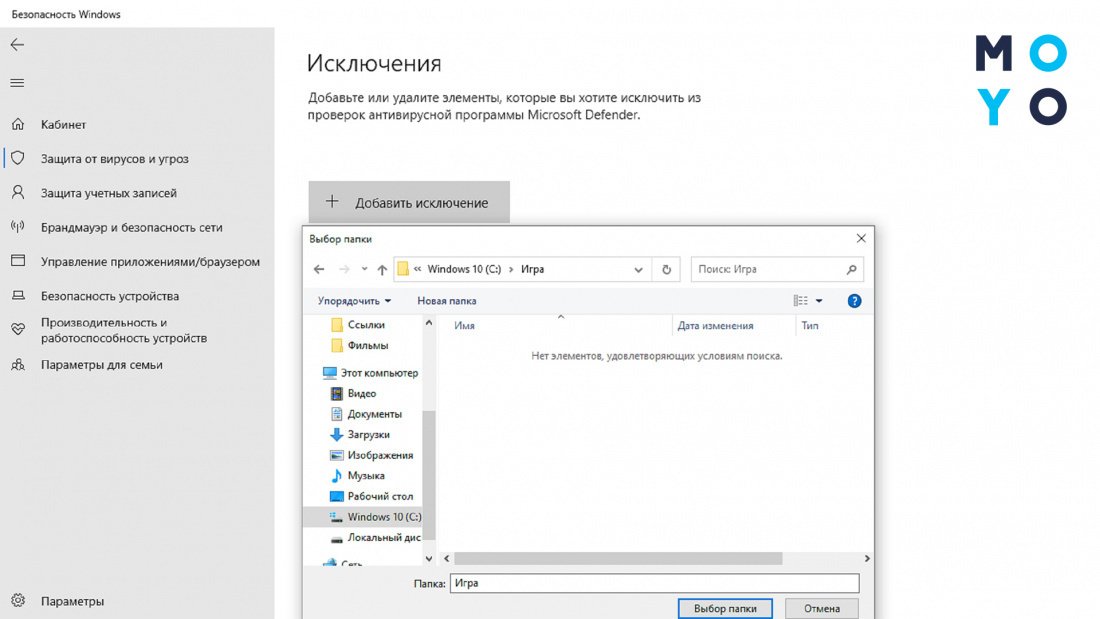The width and height of the screenshot is (1100, 619).
Task: Click the shield icon for virus protection
Action: 18,158
